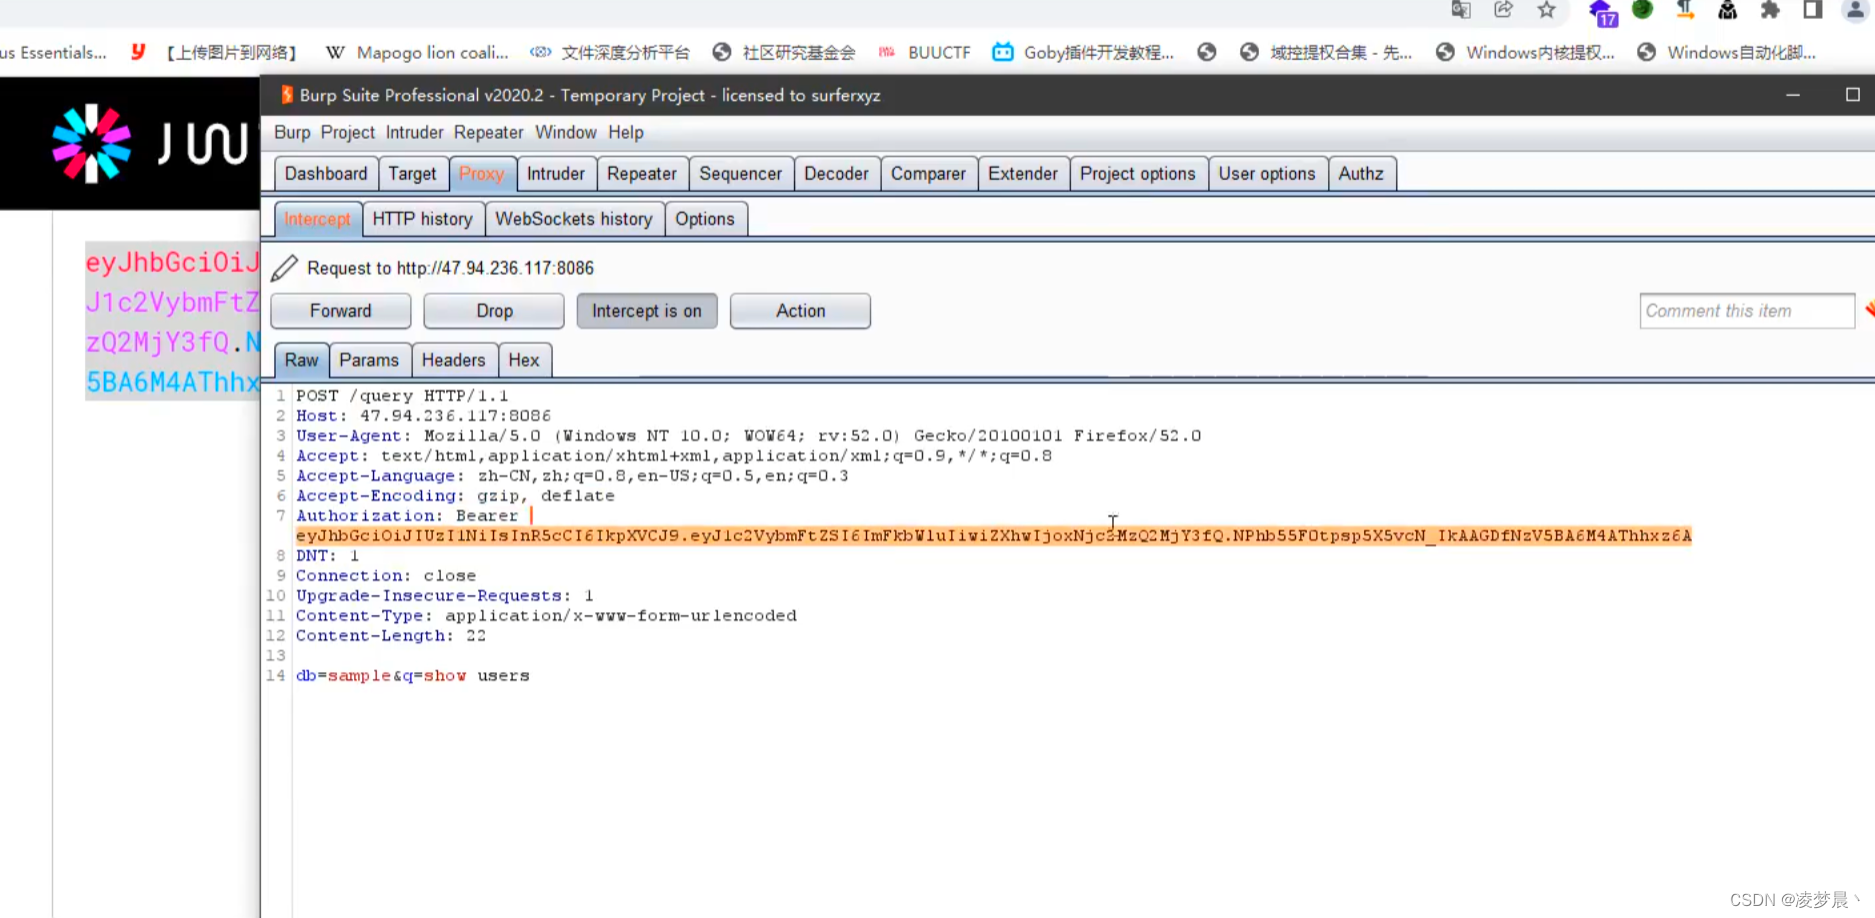Open the Repeater tab
Image resolution: width=1875 pixels, height=918 pixels.
click(641, 173)
